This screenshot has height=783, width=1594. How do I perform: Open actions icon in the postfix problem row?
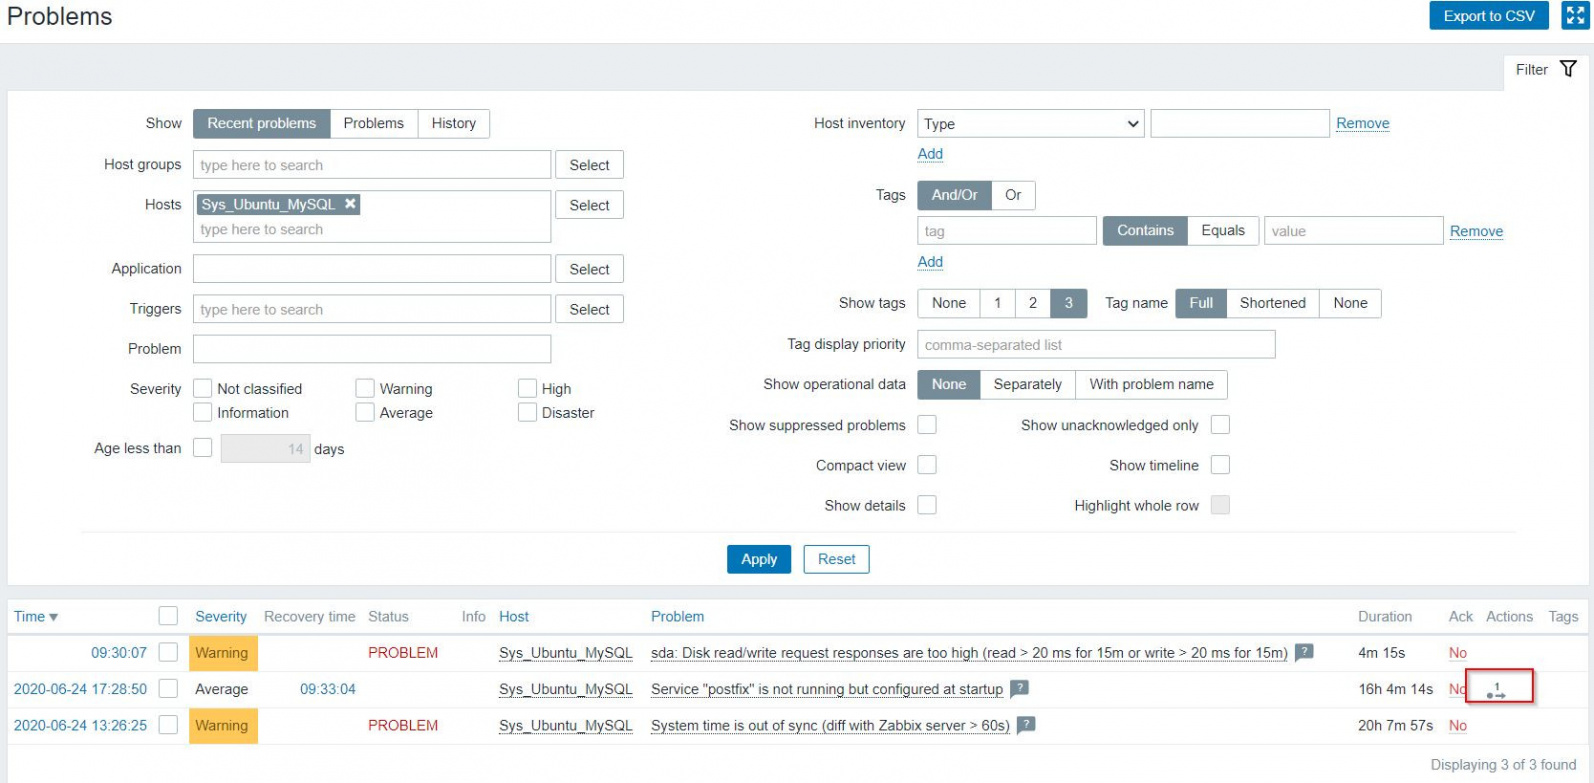(x=1497, y=690)
